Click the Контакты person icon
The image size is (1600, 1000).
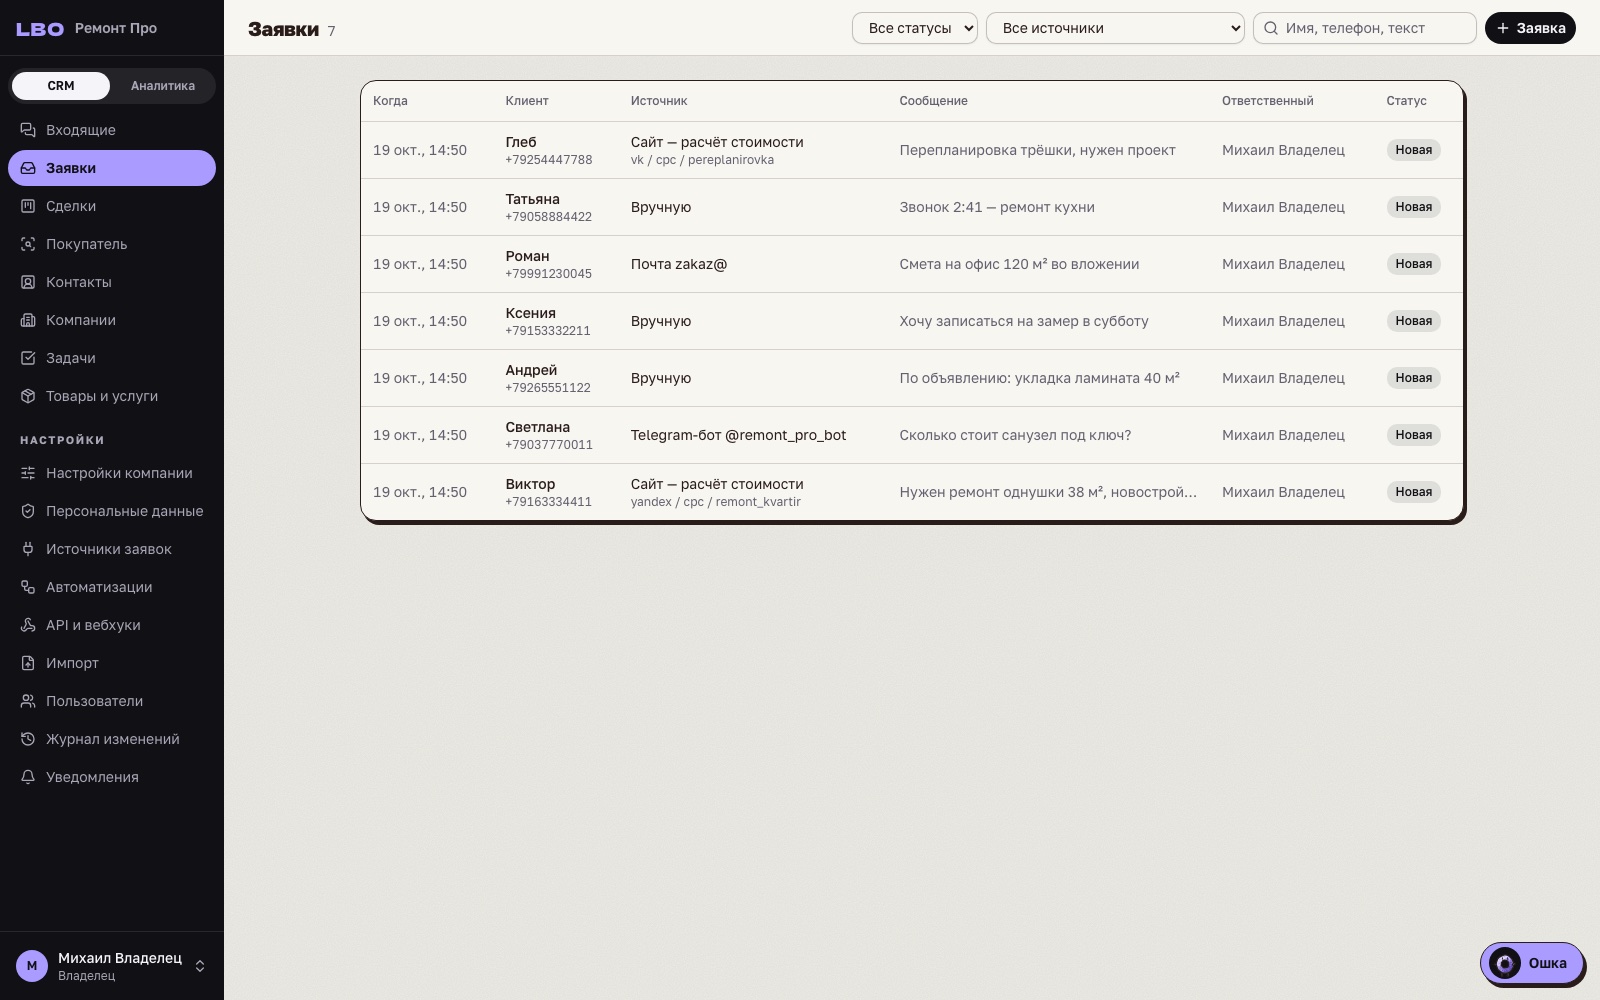pos(28,282)
